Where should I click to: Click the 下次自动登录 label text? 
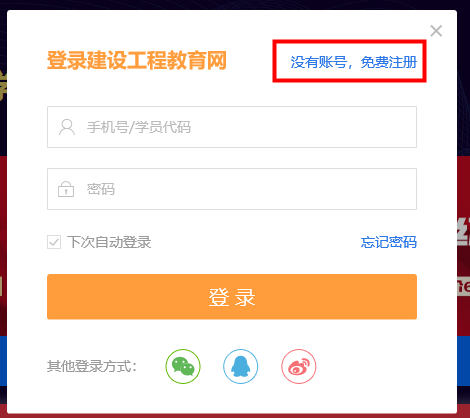[x=109, y=242]
